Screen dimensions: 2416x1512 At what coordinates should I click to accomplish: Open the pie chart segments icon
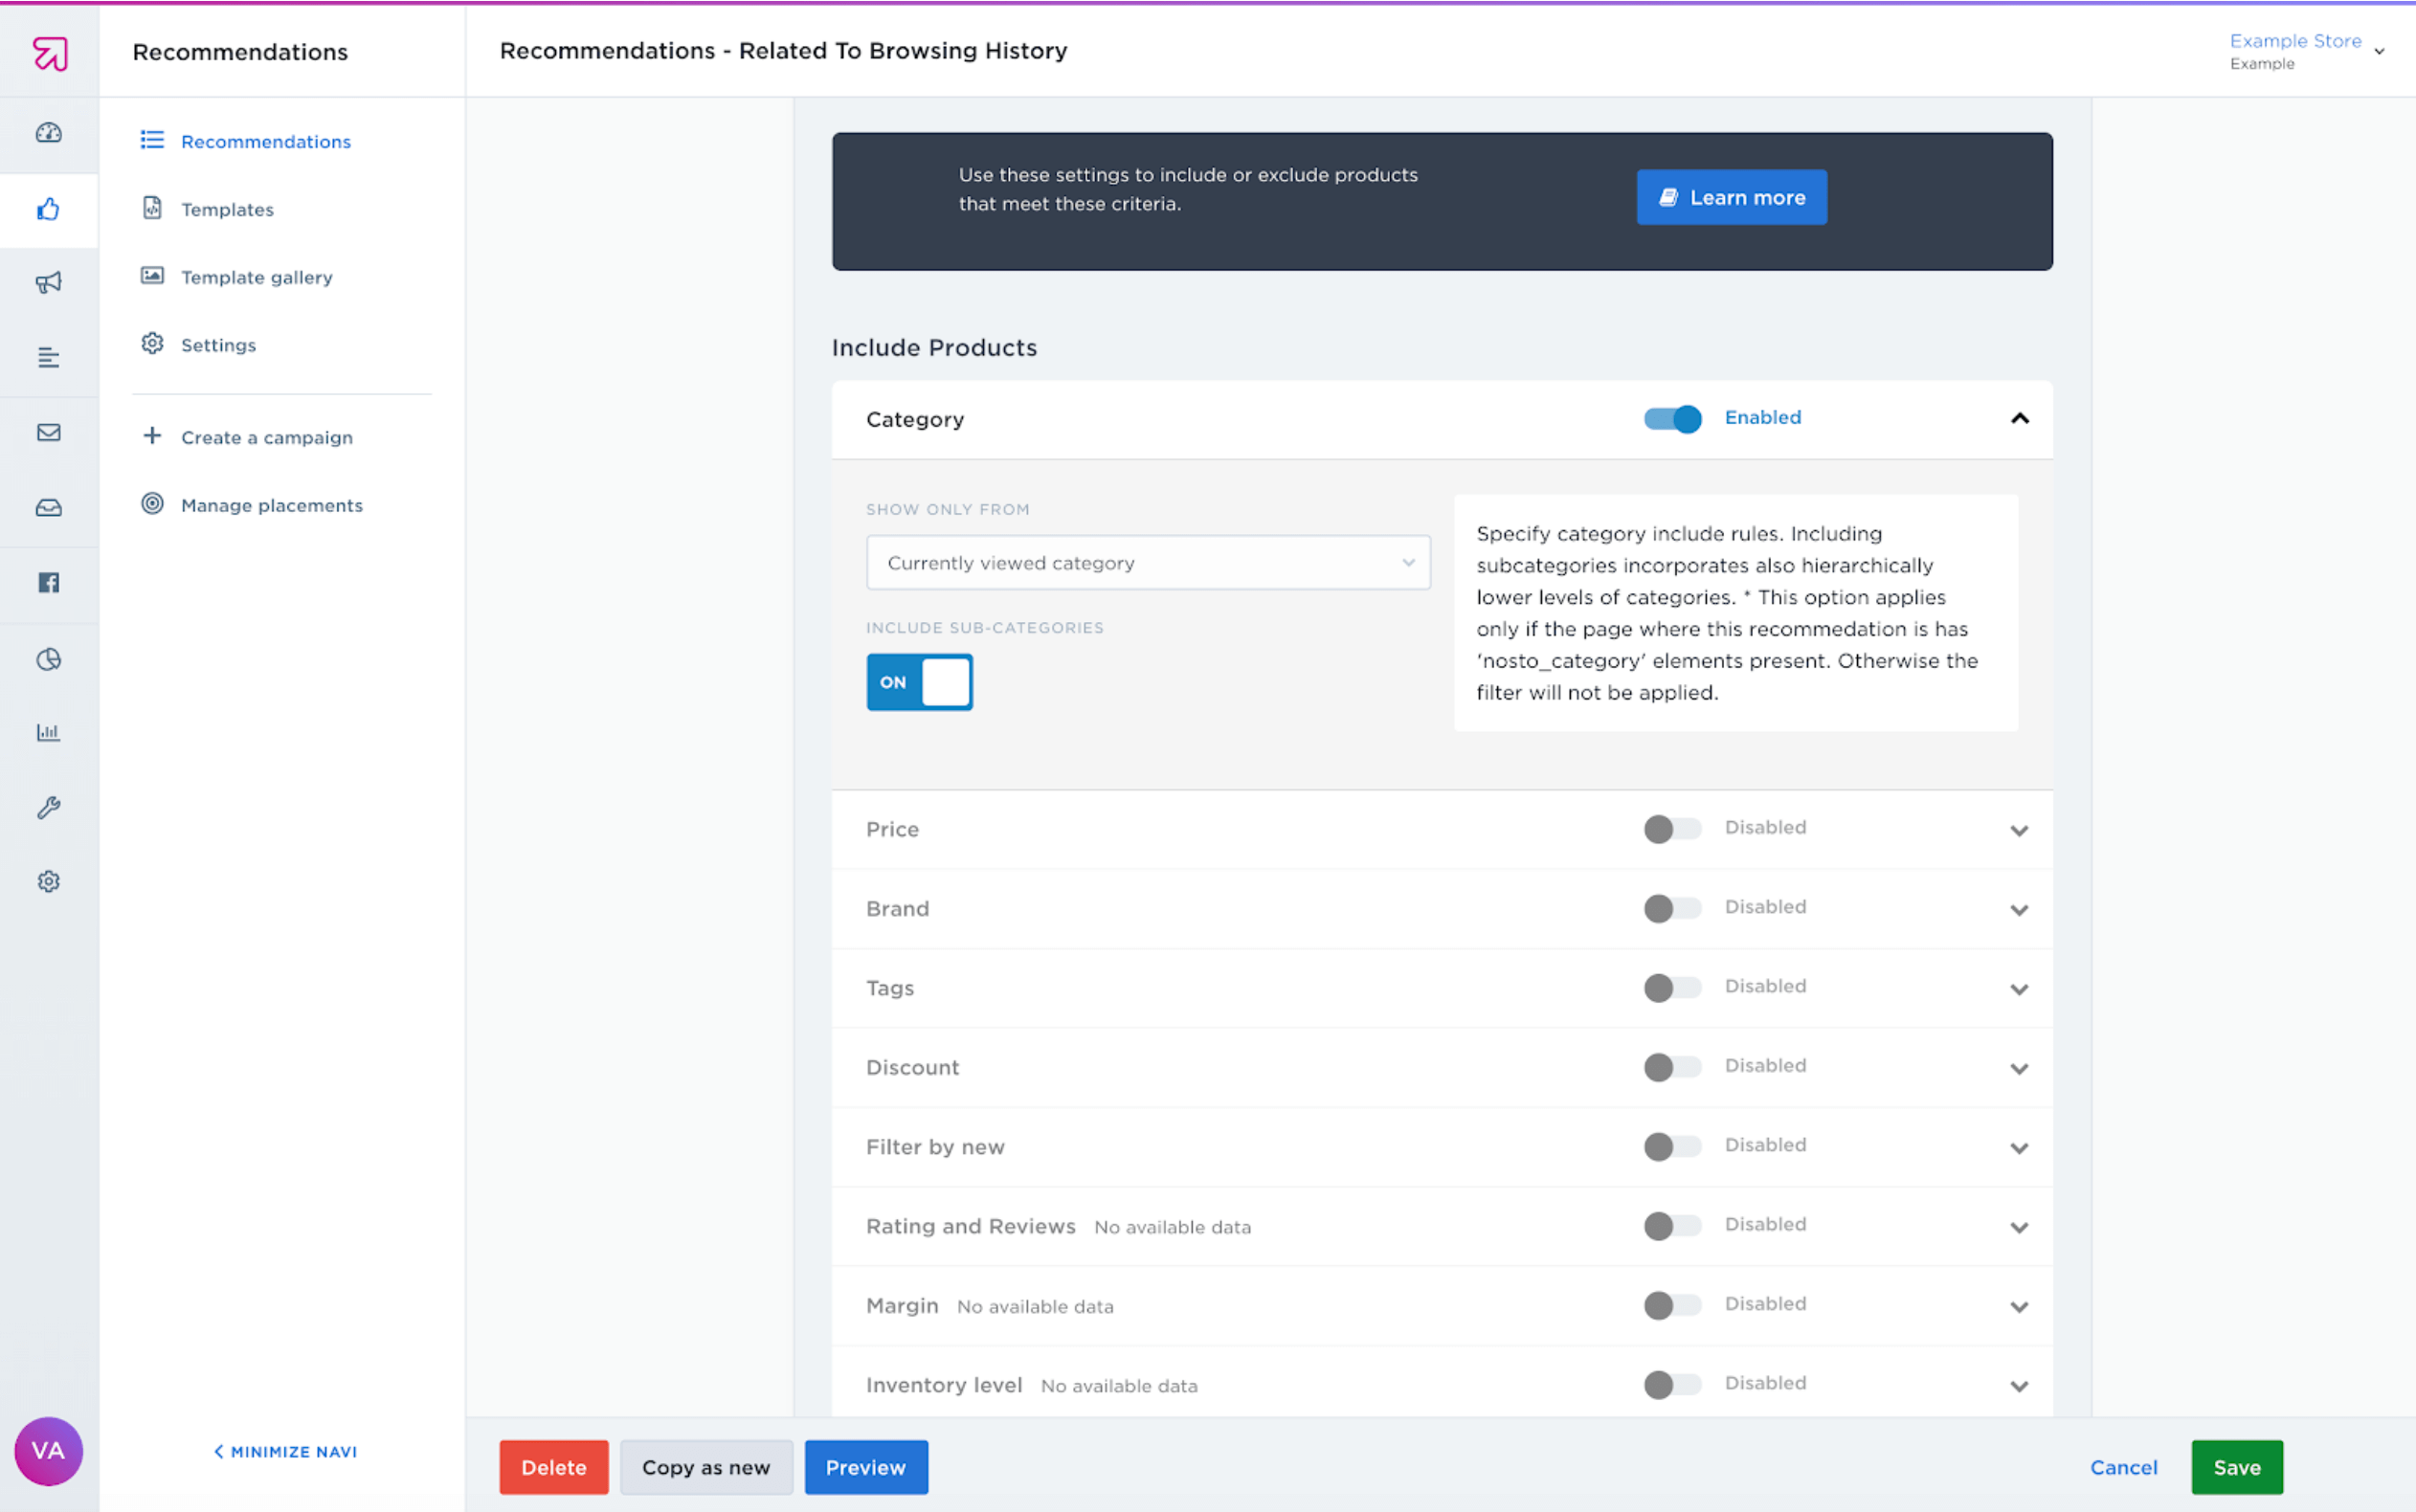point(49,659)
